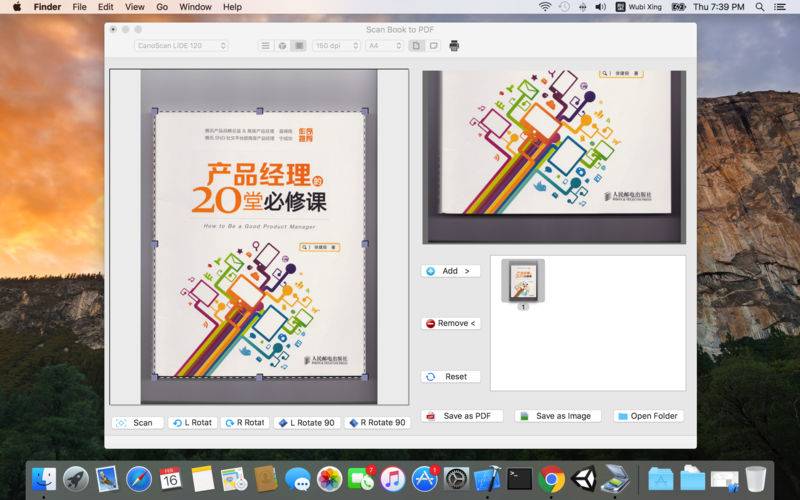Open FaceTime from the Dock
The width and height of the screenshot is (800, 500).
pyautogui.click(x=361, y=479)
